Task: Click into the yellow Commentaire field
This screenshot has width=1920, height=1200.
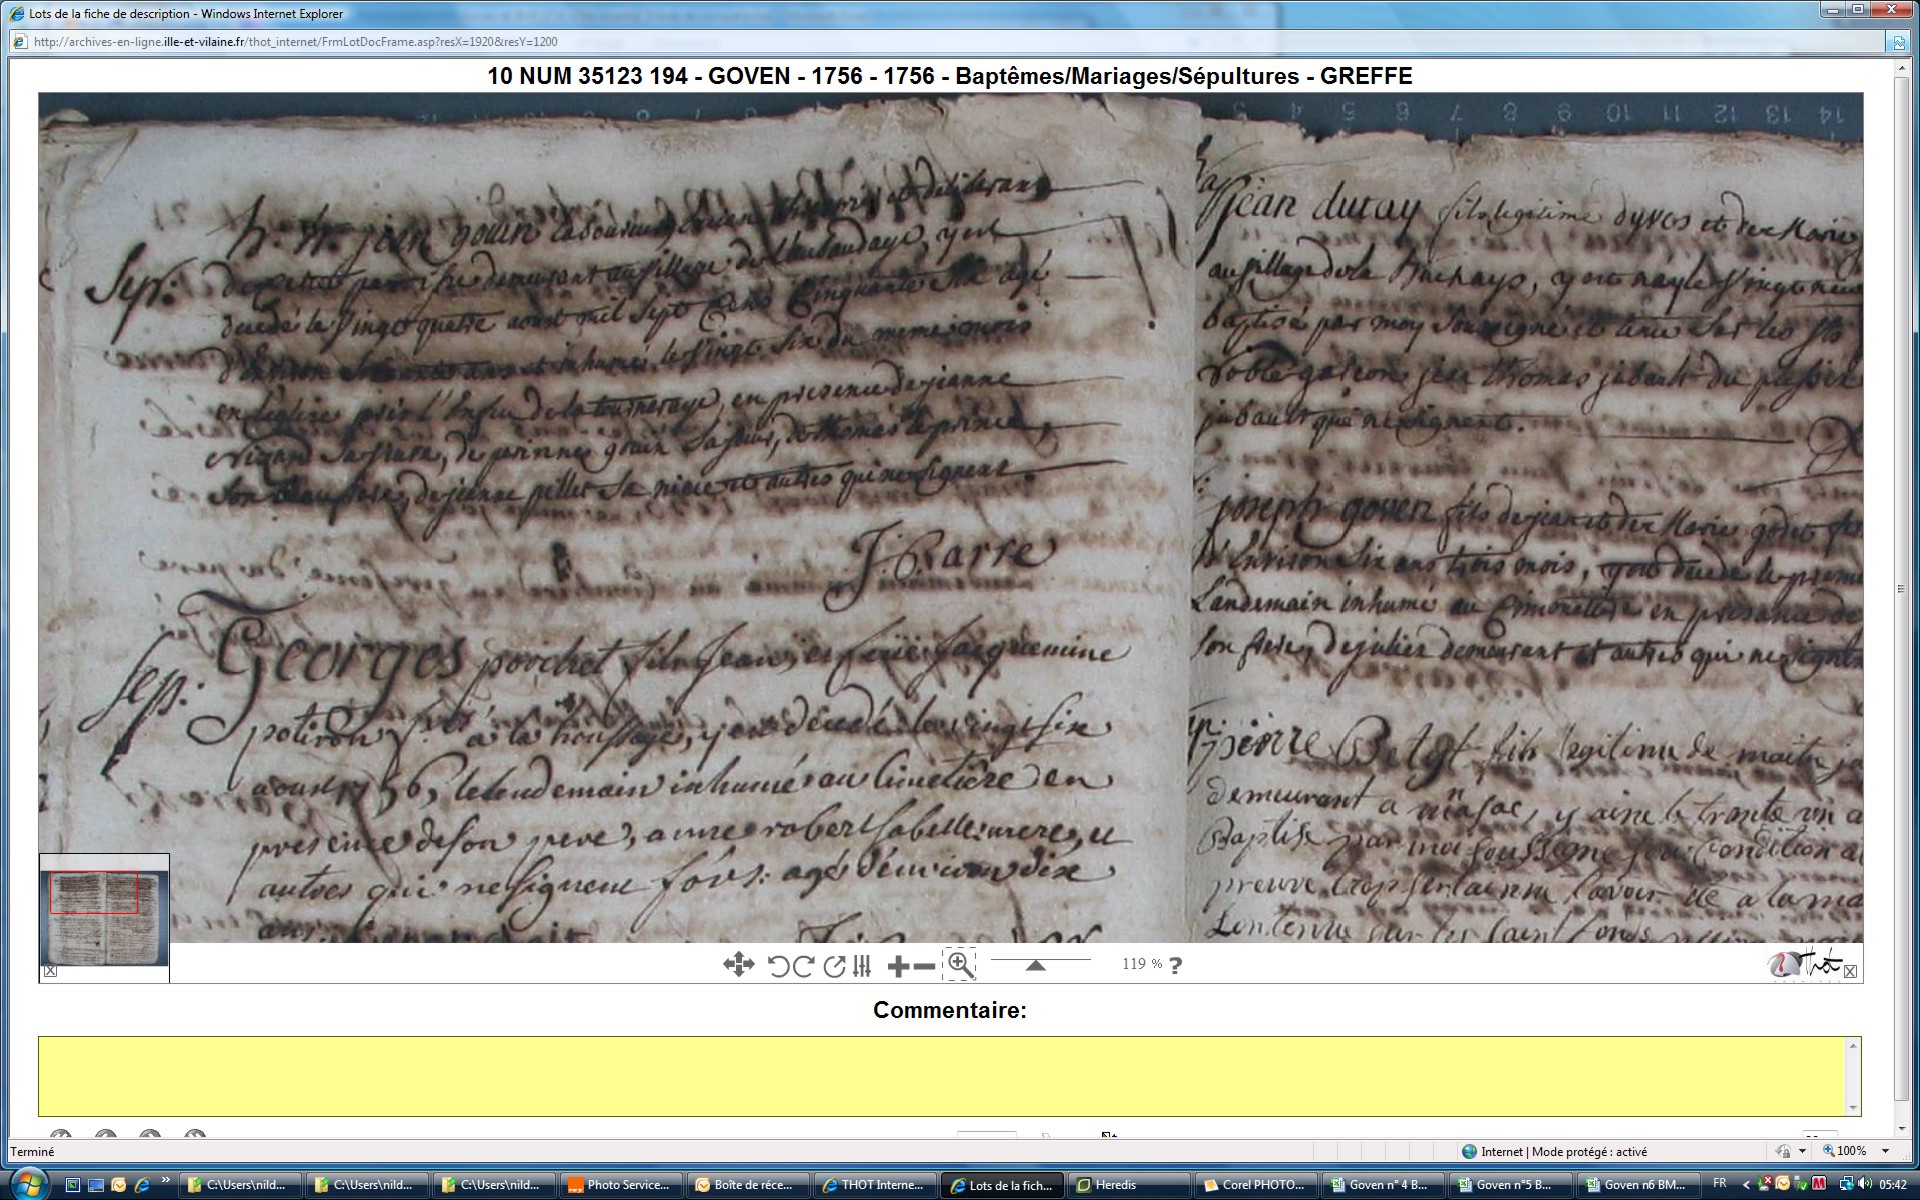Action: 940,1075
